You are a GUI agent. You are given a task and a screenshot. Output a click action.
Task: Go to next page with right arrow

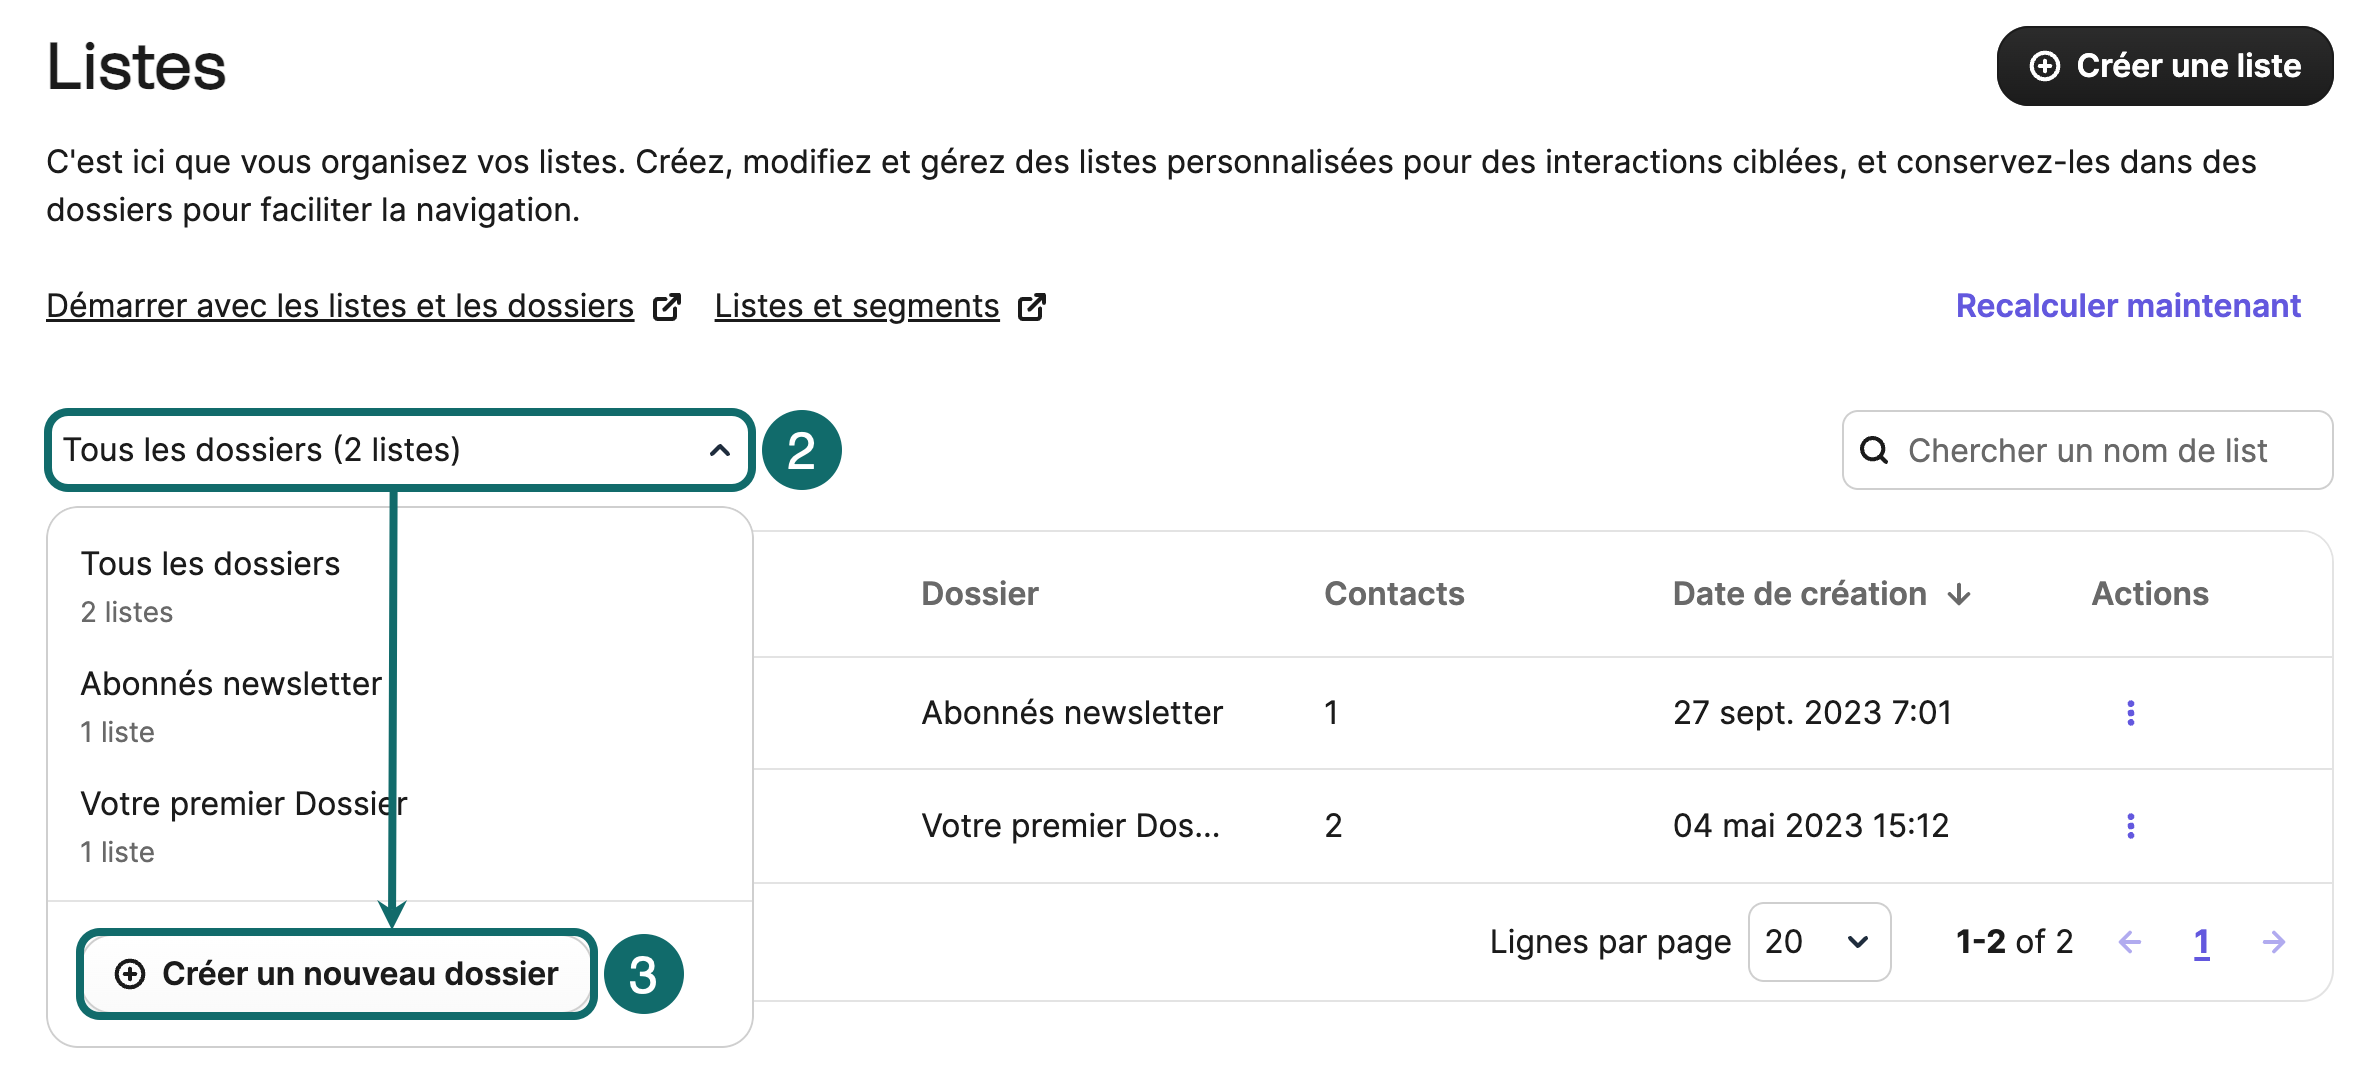[2274, 941]
